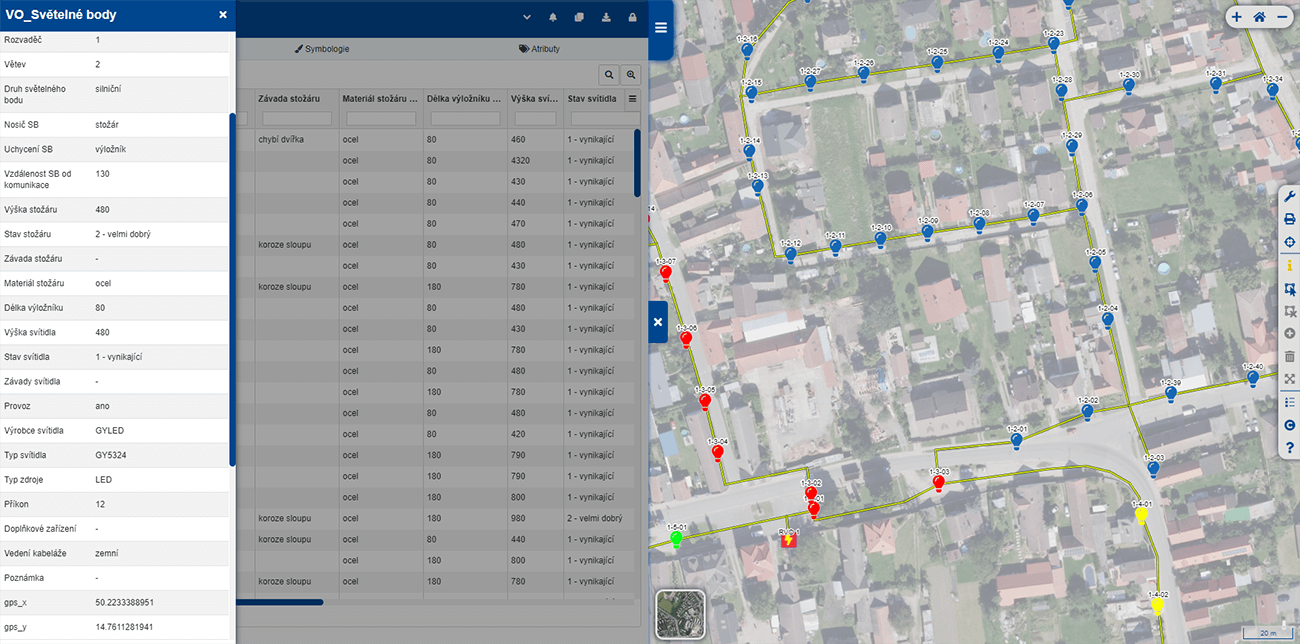Open the table column options menu
Screen dimensions: 1300x644
tap(632, 99)
